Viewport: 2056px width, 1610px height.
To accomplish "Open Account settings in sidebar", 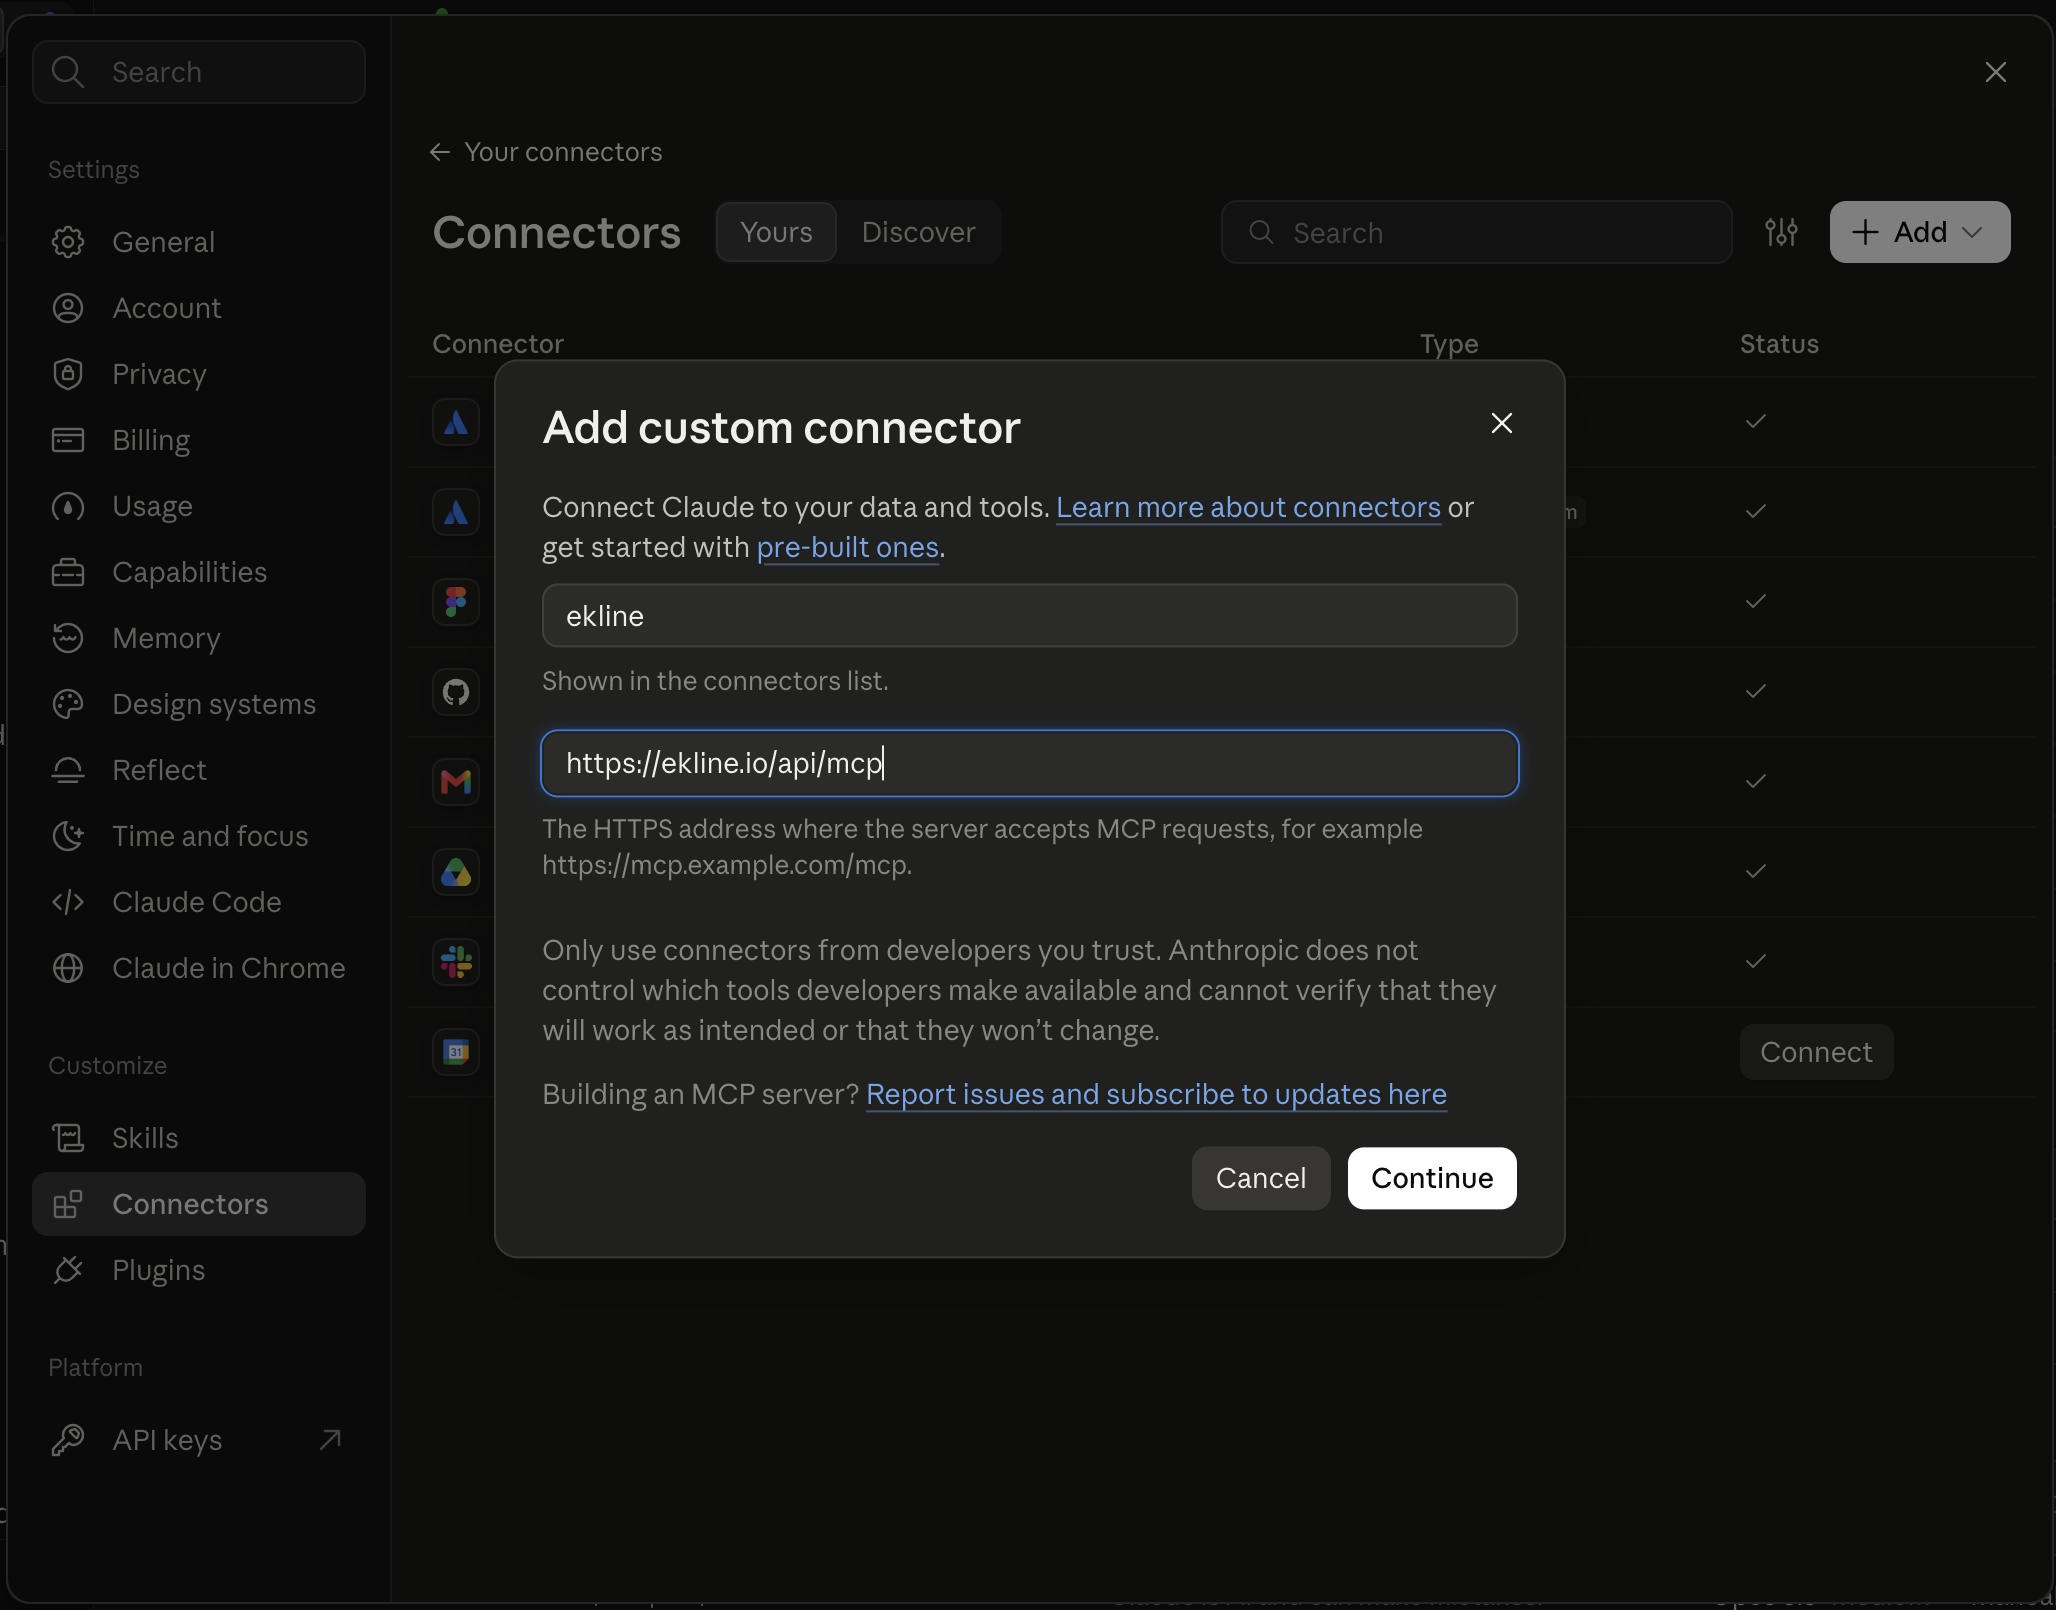I will [x=199, y=308].
